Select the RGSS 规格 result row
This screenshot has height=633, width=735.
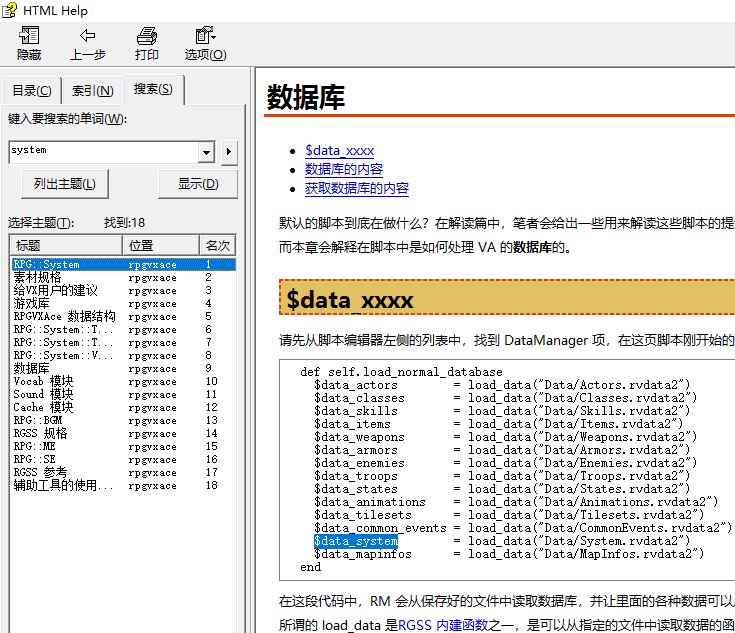(123, 433)
